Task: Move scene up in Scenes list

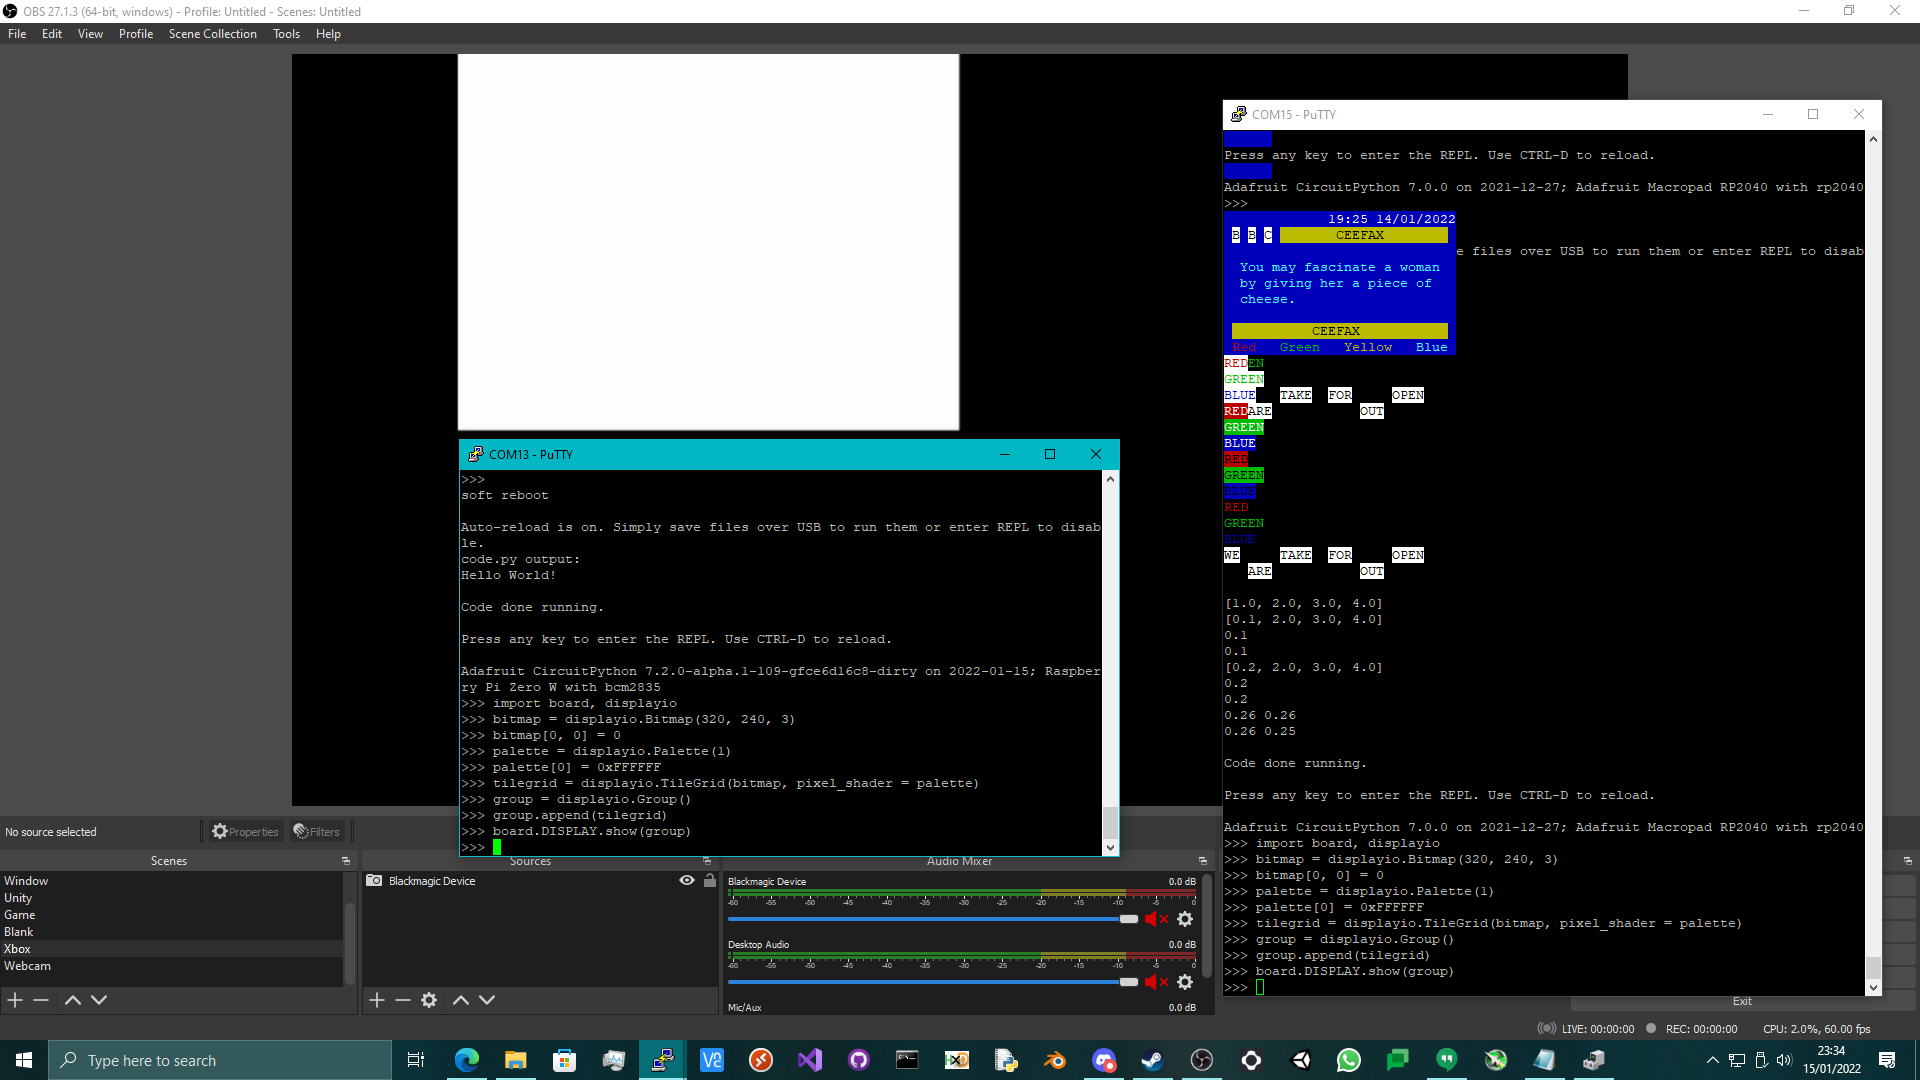Action: click(x=73, y=1000)
